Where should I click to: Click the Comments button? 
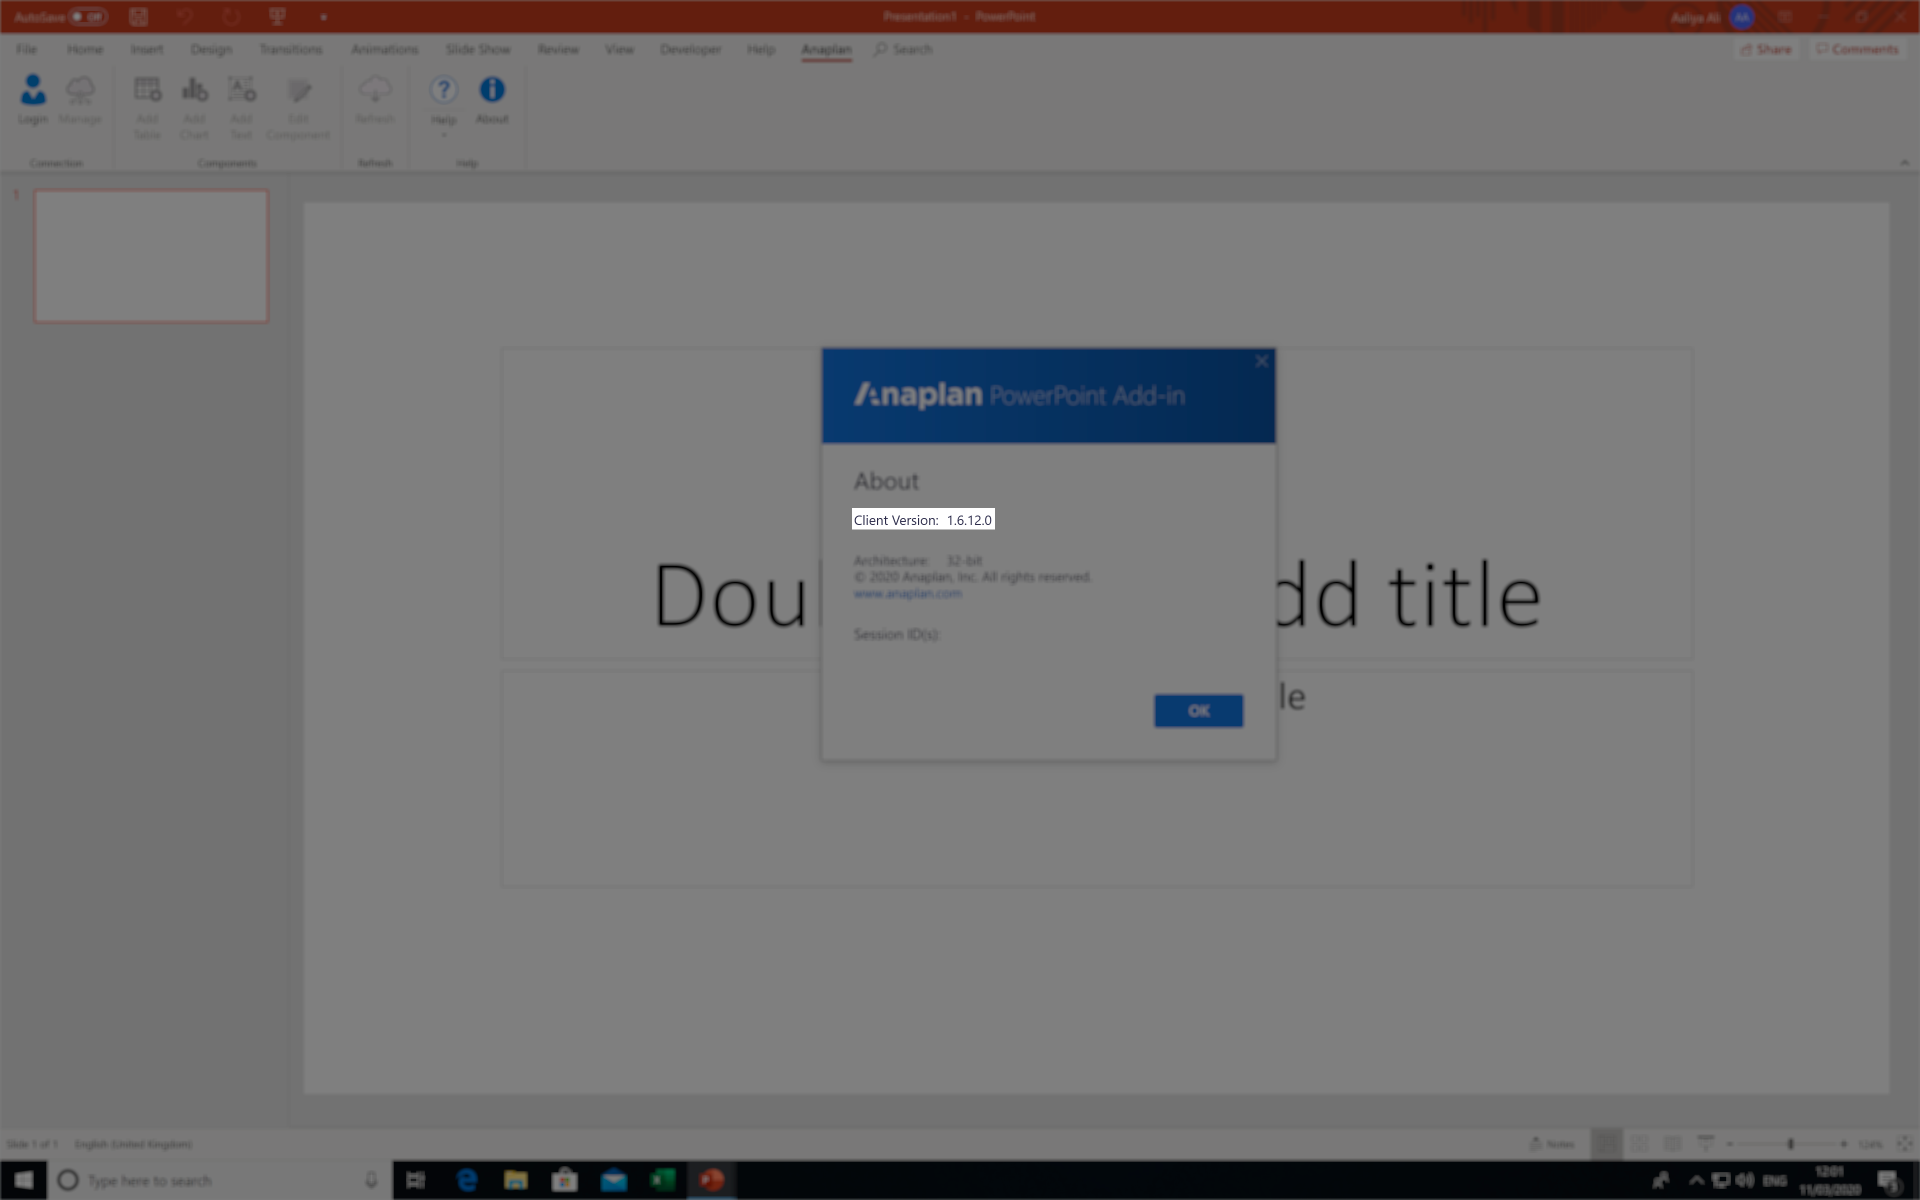tap(1857, 49)
